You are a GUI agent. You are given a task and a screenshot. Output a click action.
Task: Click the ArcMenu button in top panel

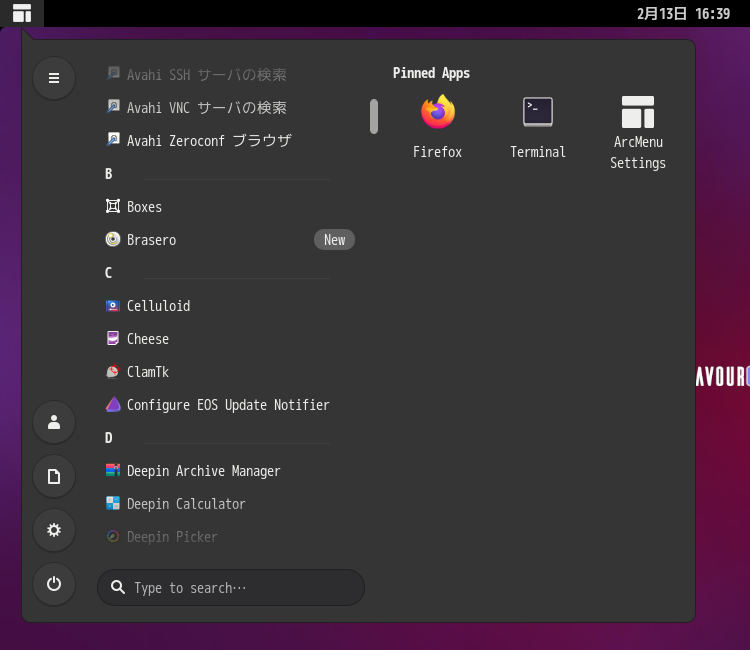pos(22,13)
